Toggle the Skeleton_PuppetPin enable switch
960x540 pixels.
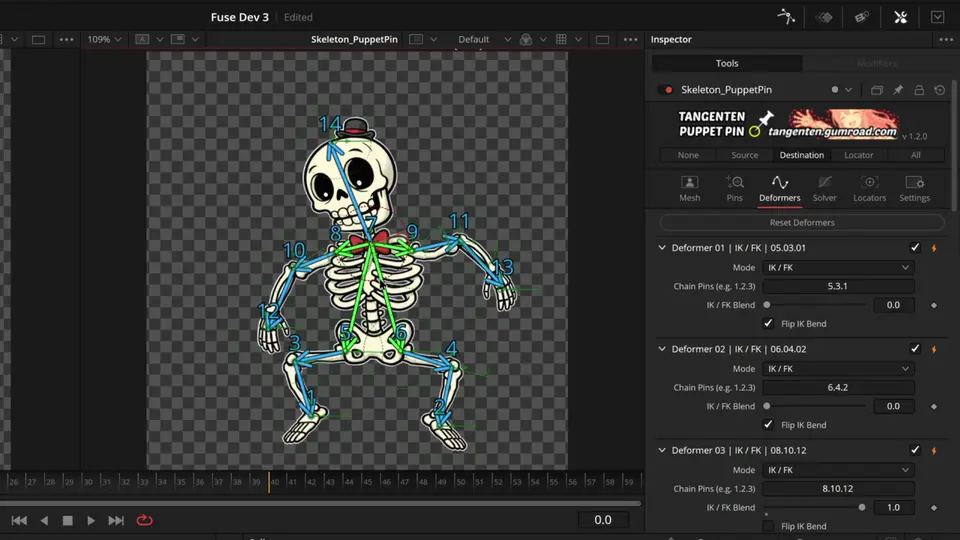pyautogui.click(x=666, y=89)
